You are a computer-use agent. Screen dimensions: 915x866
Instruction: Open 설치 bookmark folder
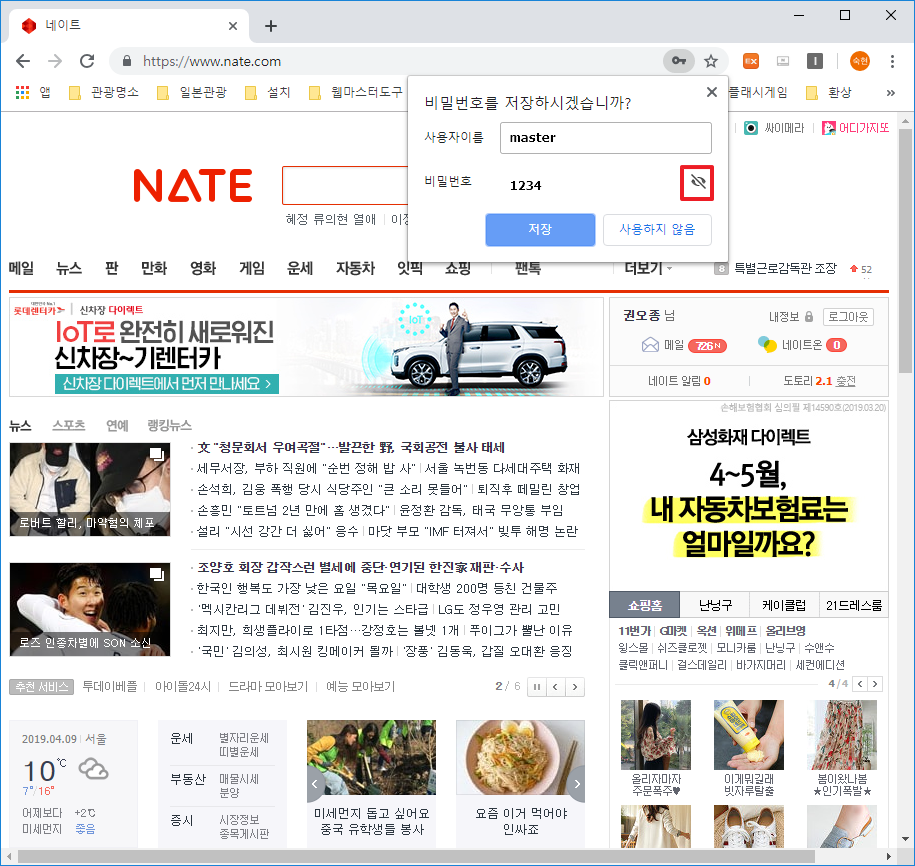pyautogui.click(x=268, y=92)
